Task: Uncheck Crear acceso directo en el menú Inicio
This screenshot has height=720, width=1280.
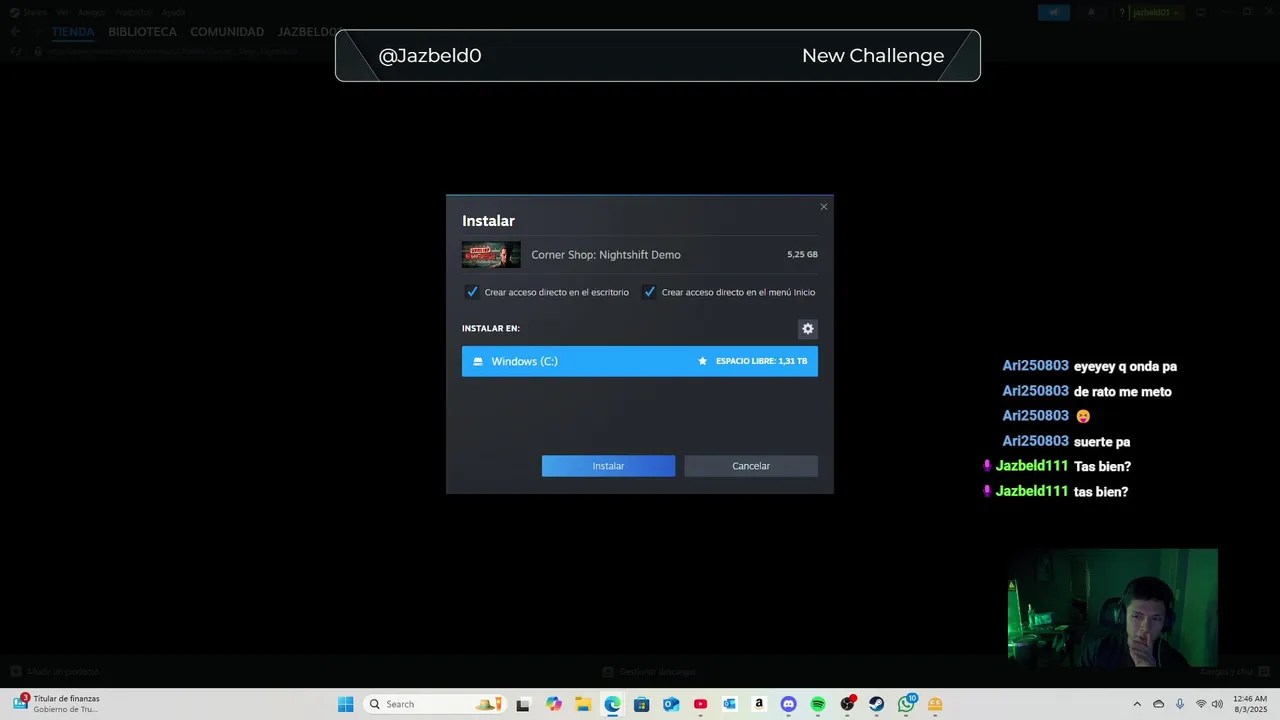Action: point(649,292)
